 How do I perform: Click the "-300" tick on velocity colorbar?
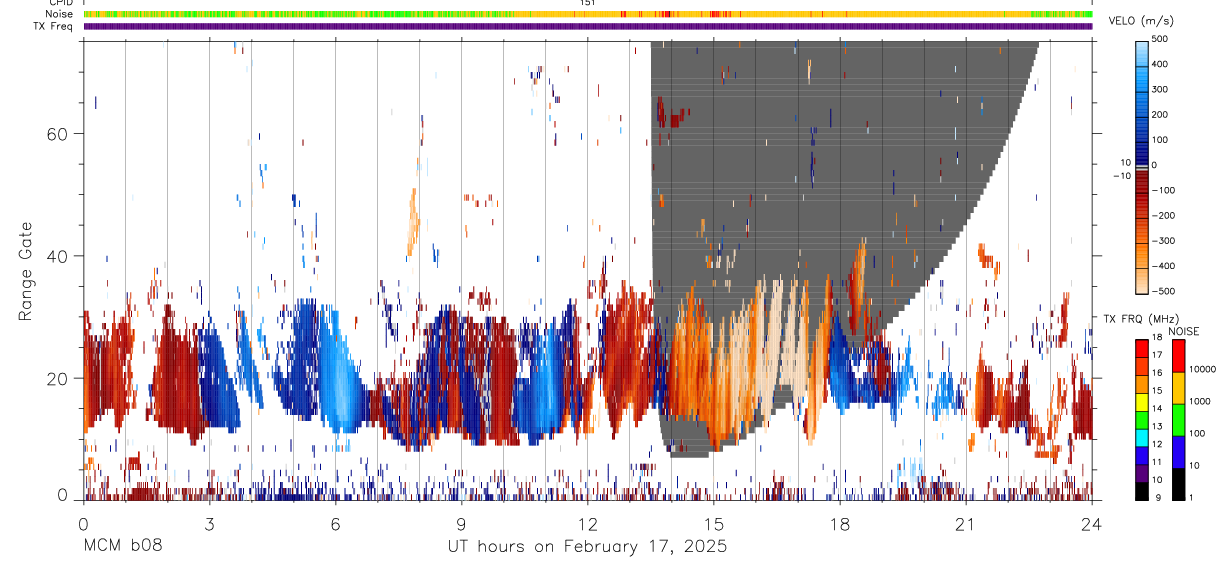point(1163,241)
